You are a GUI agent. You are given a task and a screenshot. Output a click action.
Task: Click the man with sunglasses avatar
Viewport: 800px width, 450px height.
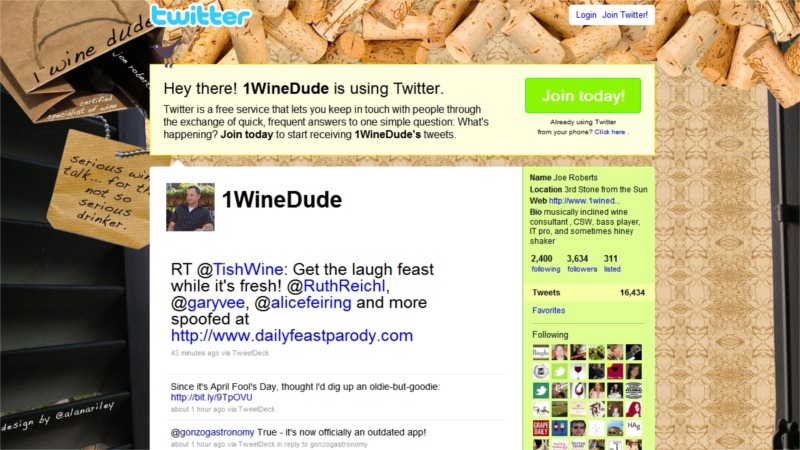click(x=578, y=428)
